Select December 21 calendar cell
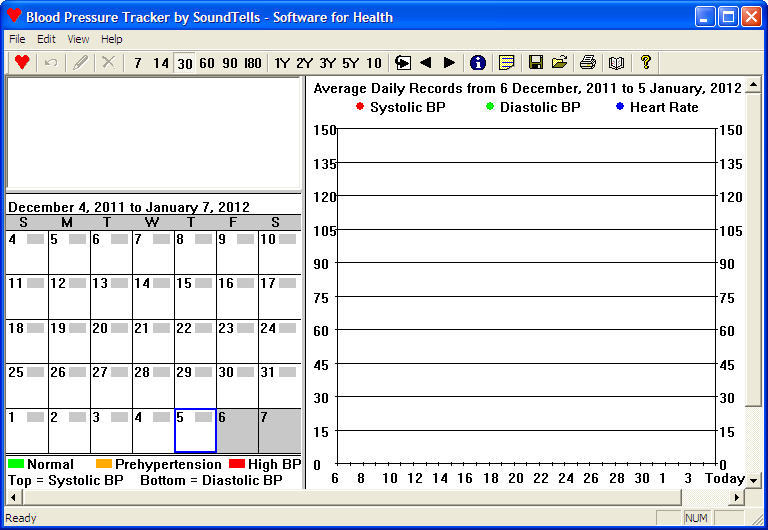The width and height of the screenshot is (768, 530). 153,341
